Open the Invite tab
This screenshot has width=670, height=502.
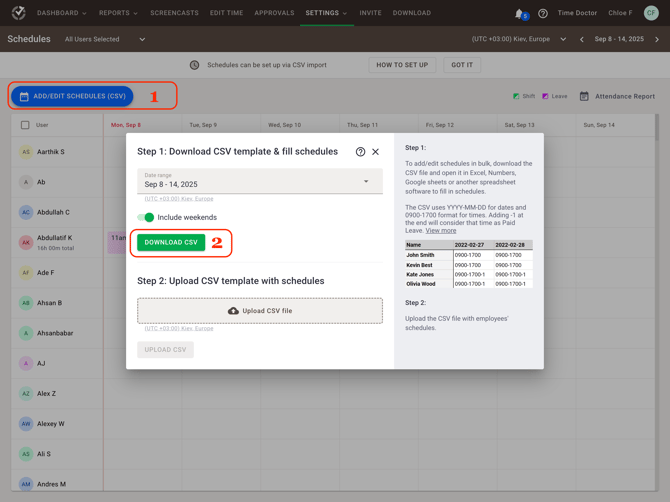pyautogui.click(x=370, y=13)
